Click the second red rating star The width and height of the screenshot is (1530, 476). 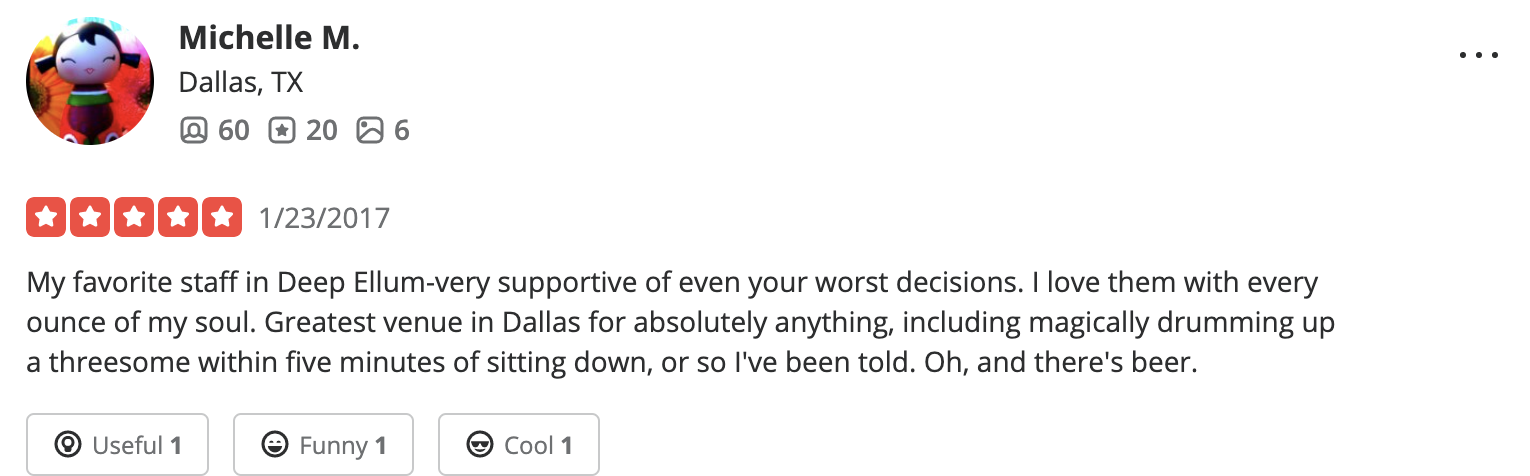pyautogui.click(x=90, y=217)
